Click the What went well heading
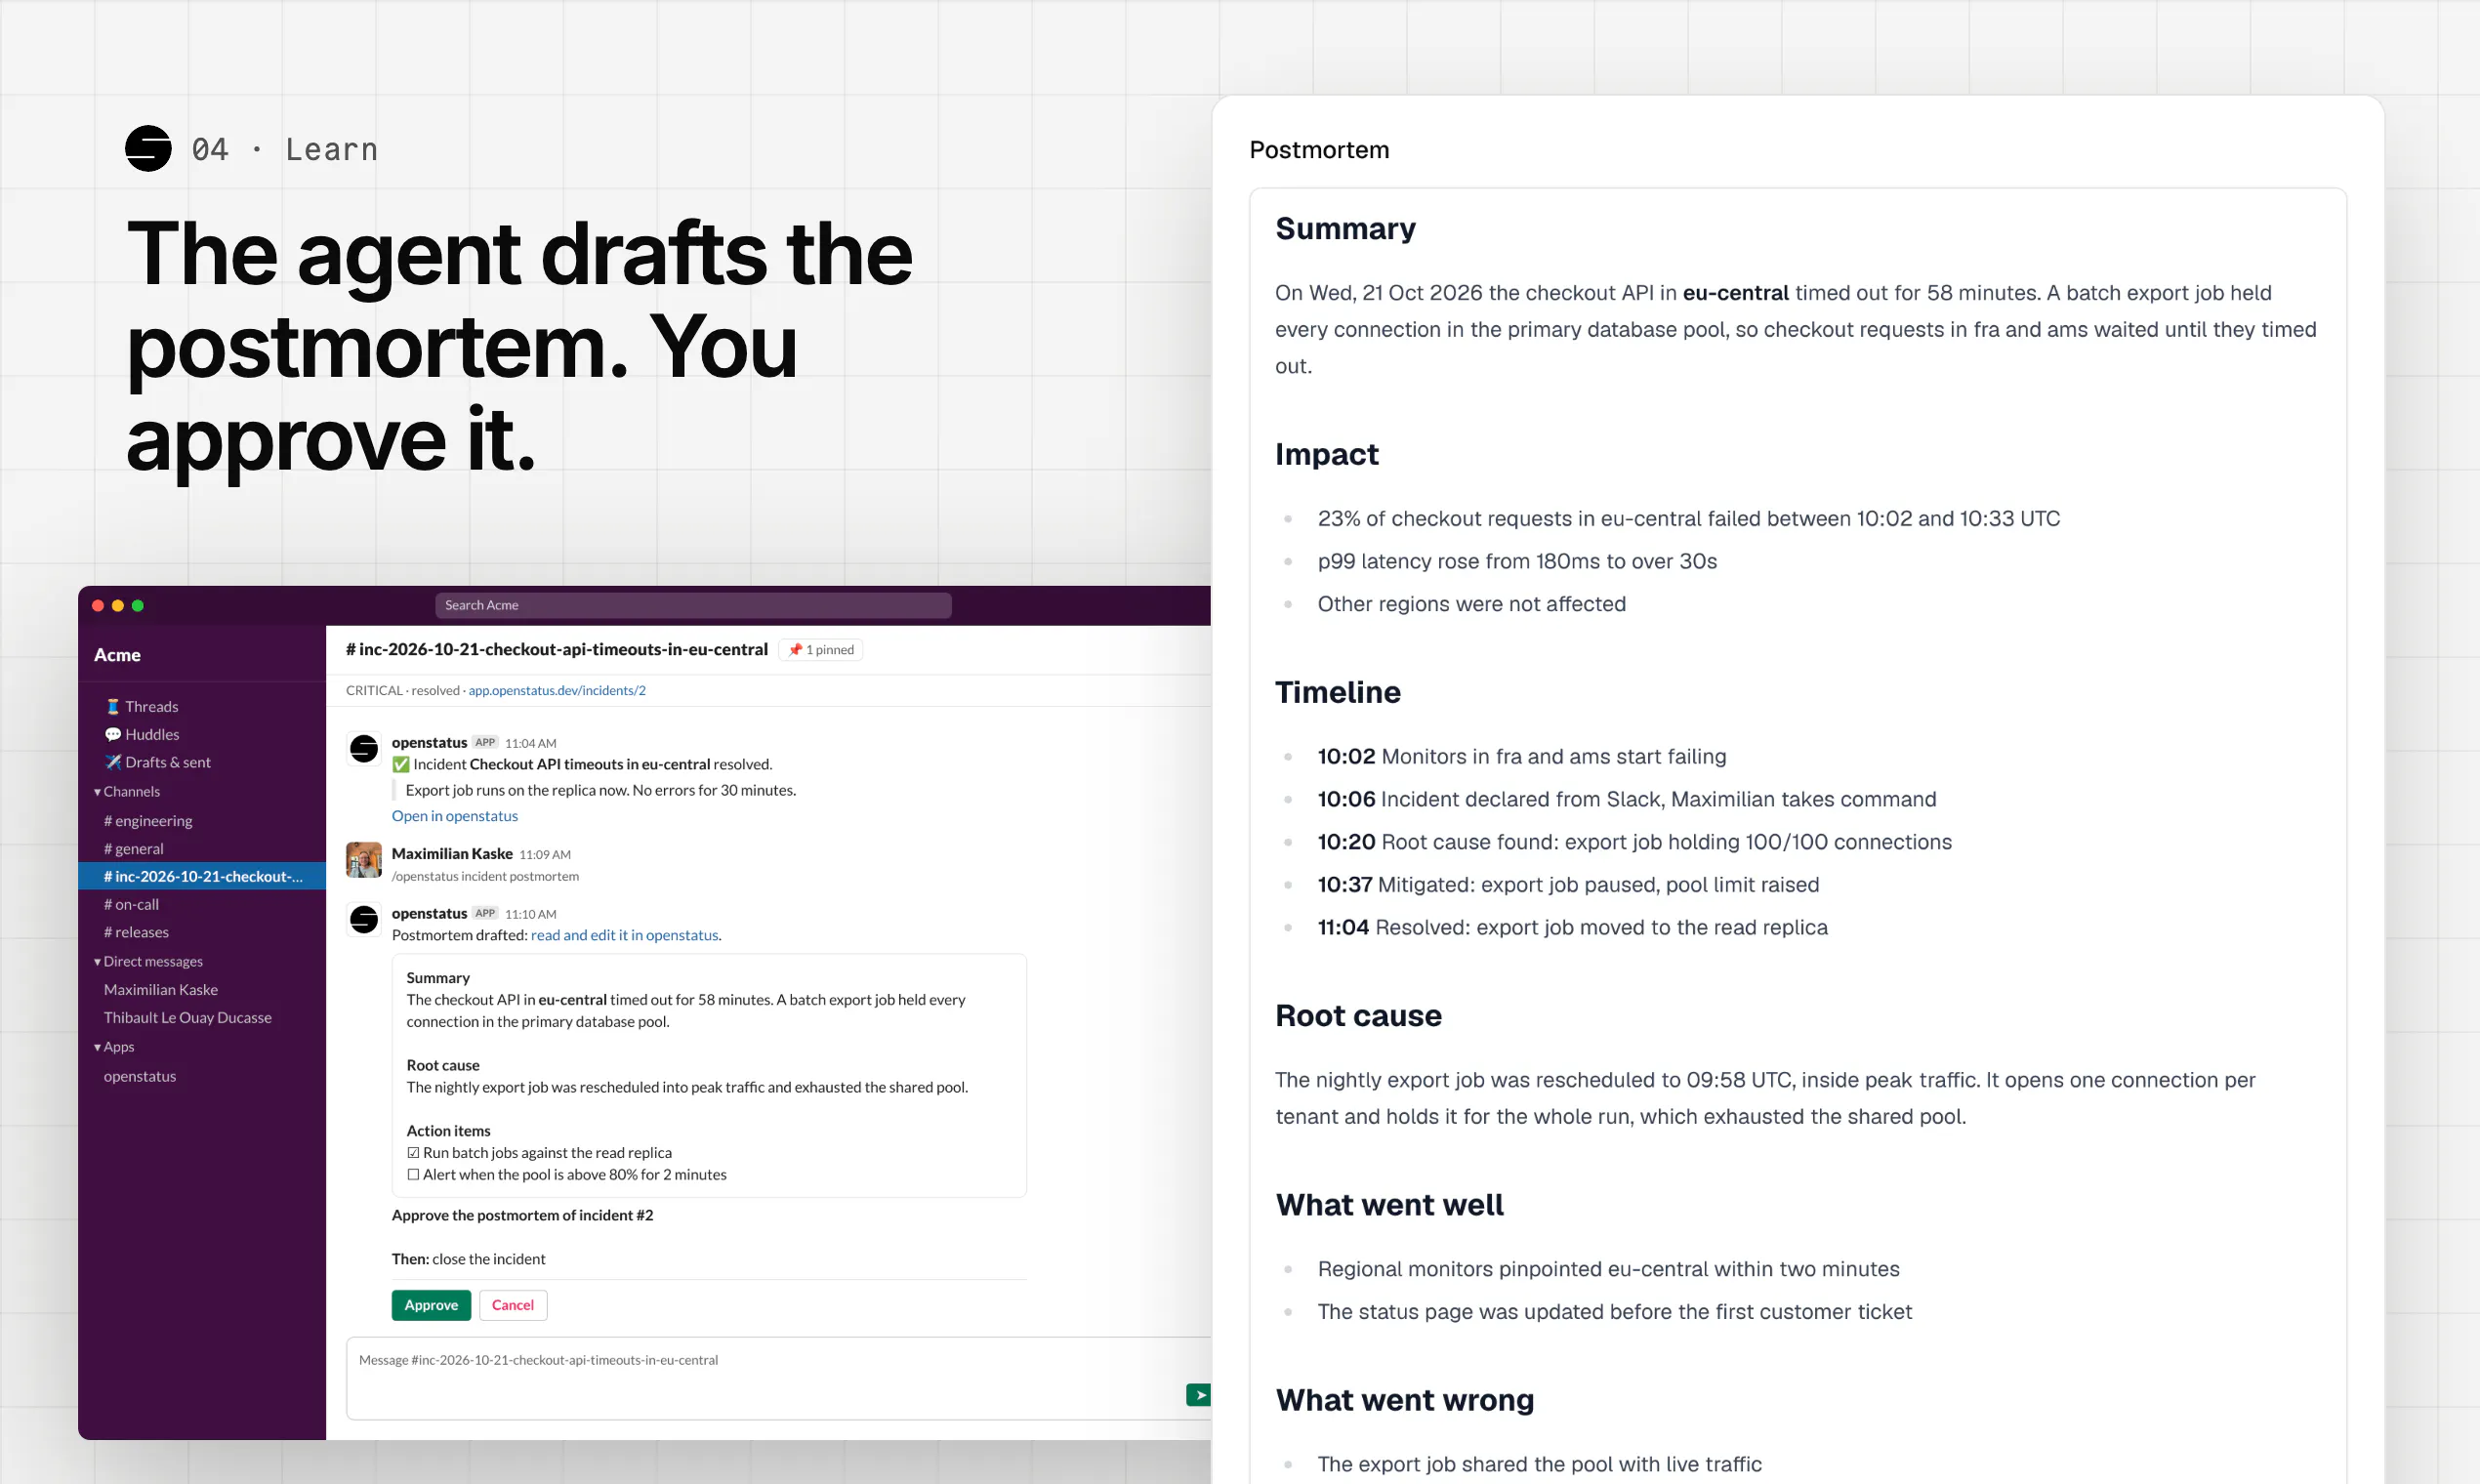The height and width of the screenshot is (1484, 2480). click(x=1389, y=1206)
